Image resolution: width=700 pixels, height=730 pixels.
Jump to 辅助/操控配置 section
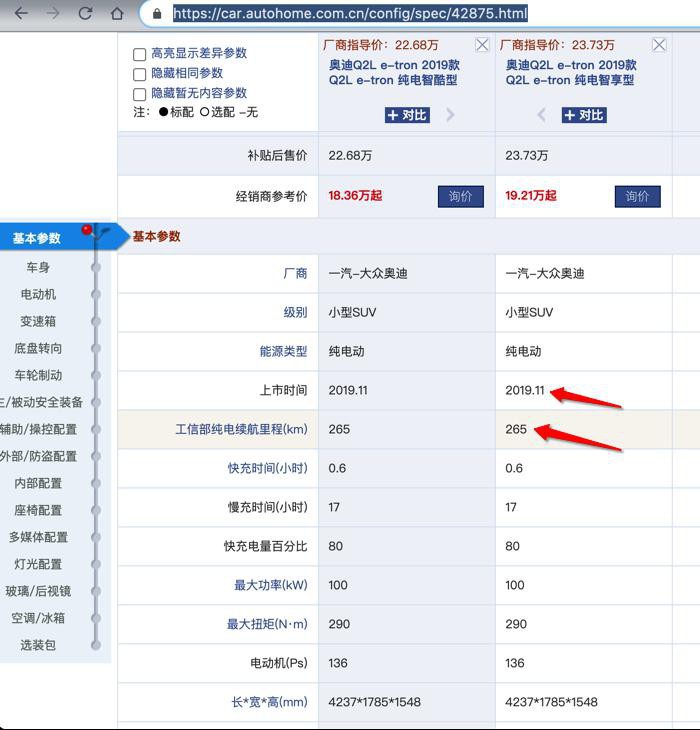pos(39,429)
